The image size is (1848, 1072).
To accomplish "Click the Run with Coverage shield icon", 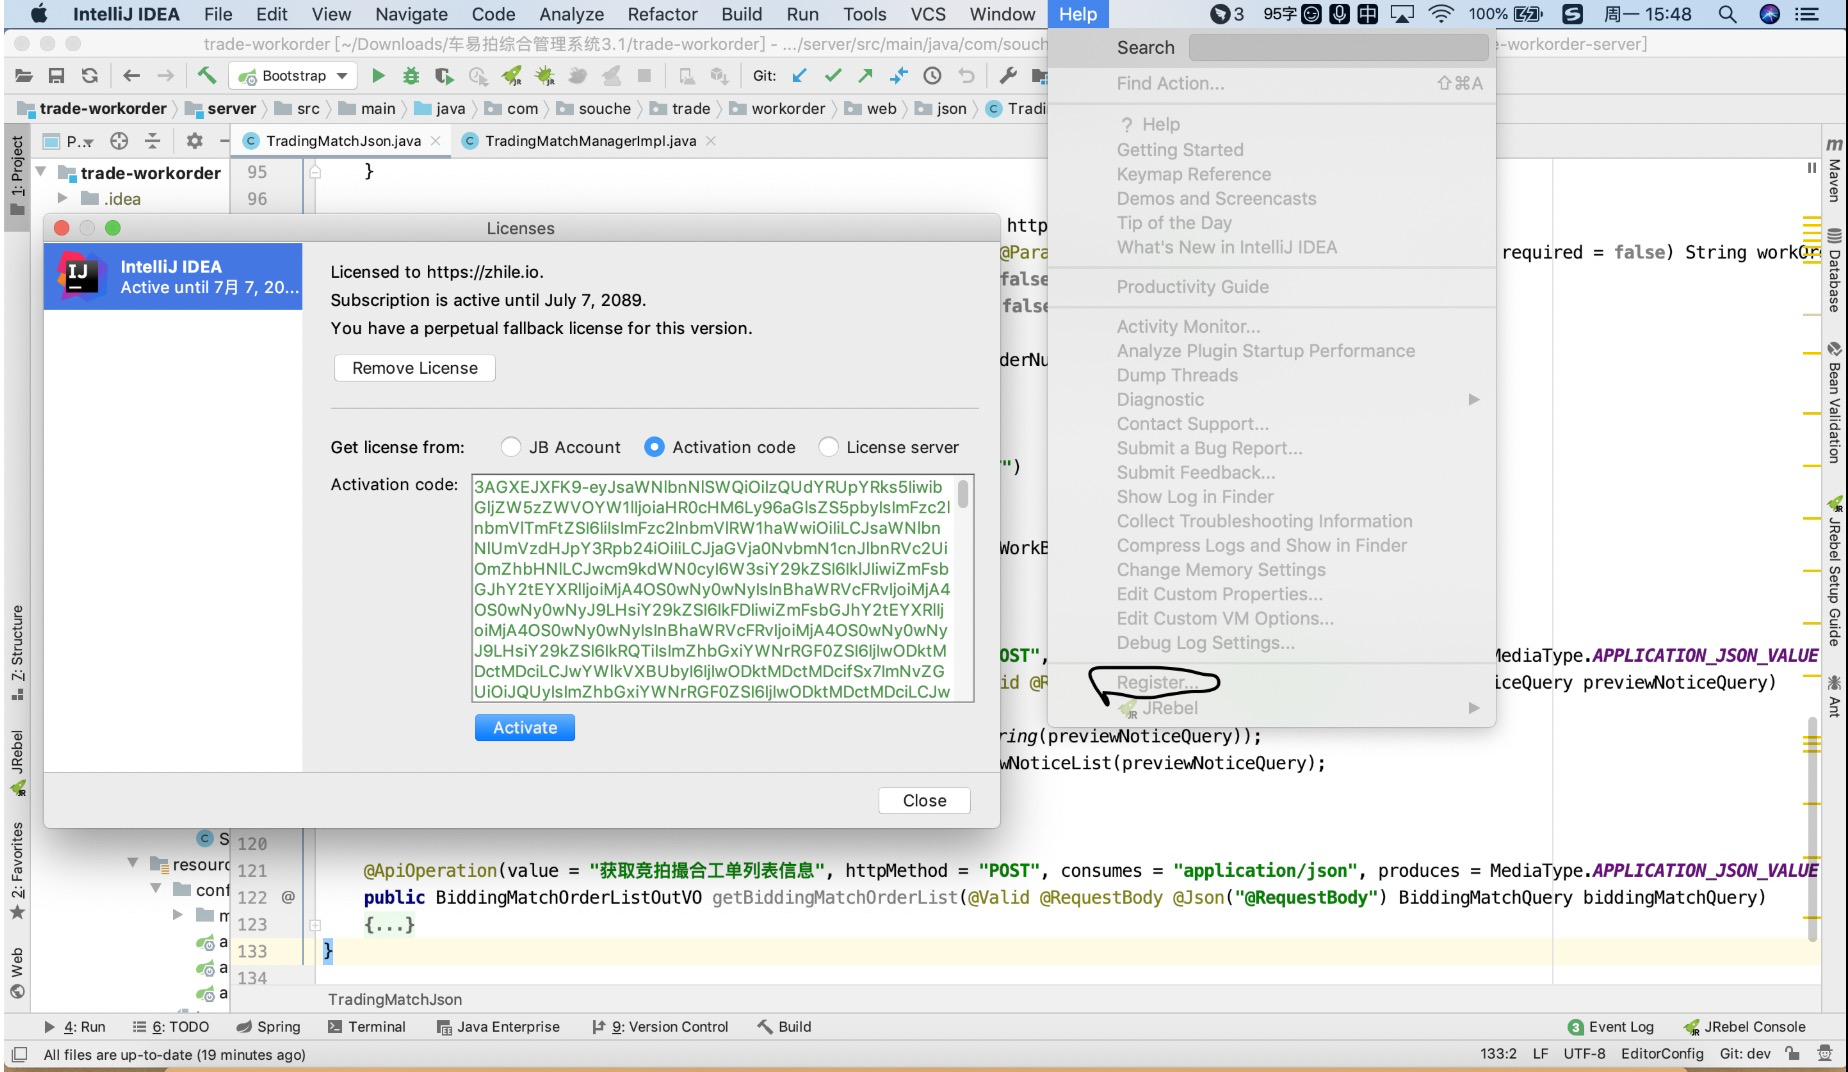I will tap(444, 76).
